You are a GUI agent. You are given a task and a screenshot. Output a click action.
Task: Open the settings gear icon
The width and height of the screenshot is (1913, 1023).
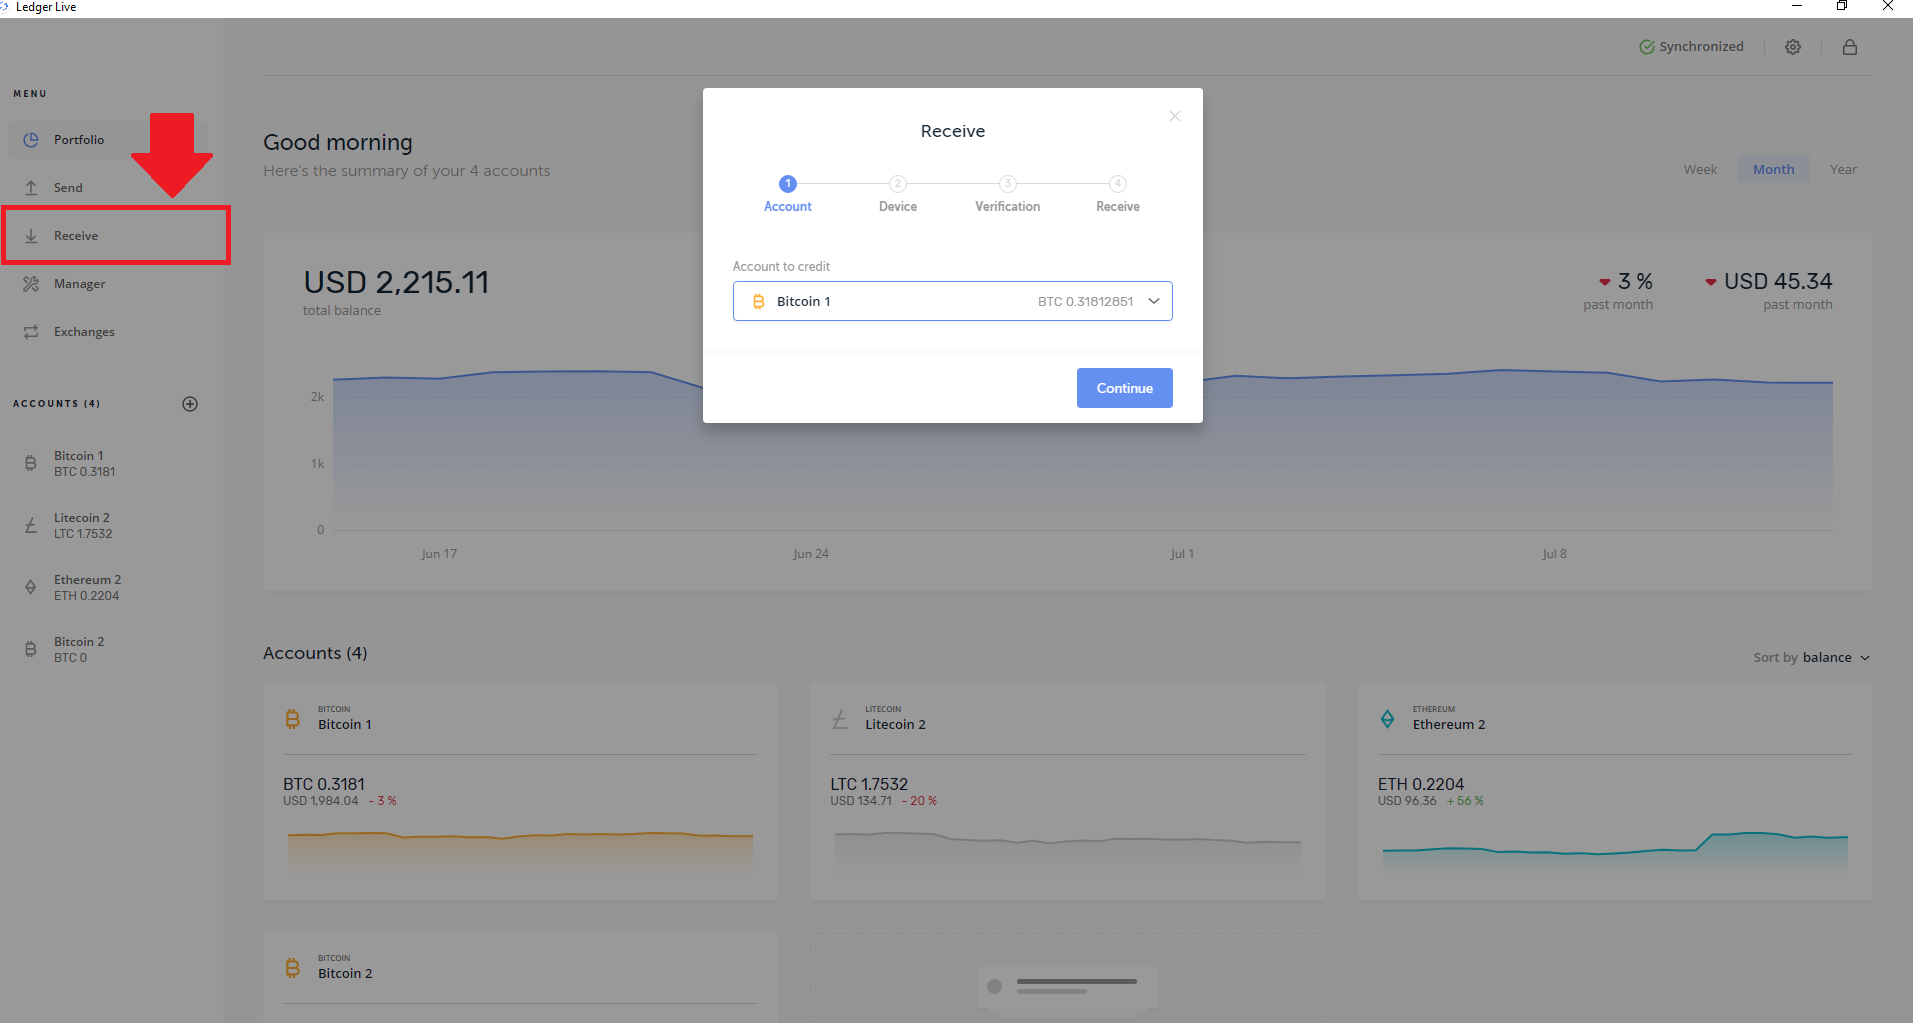(1793, 47)
